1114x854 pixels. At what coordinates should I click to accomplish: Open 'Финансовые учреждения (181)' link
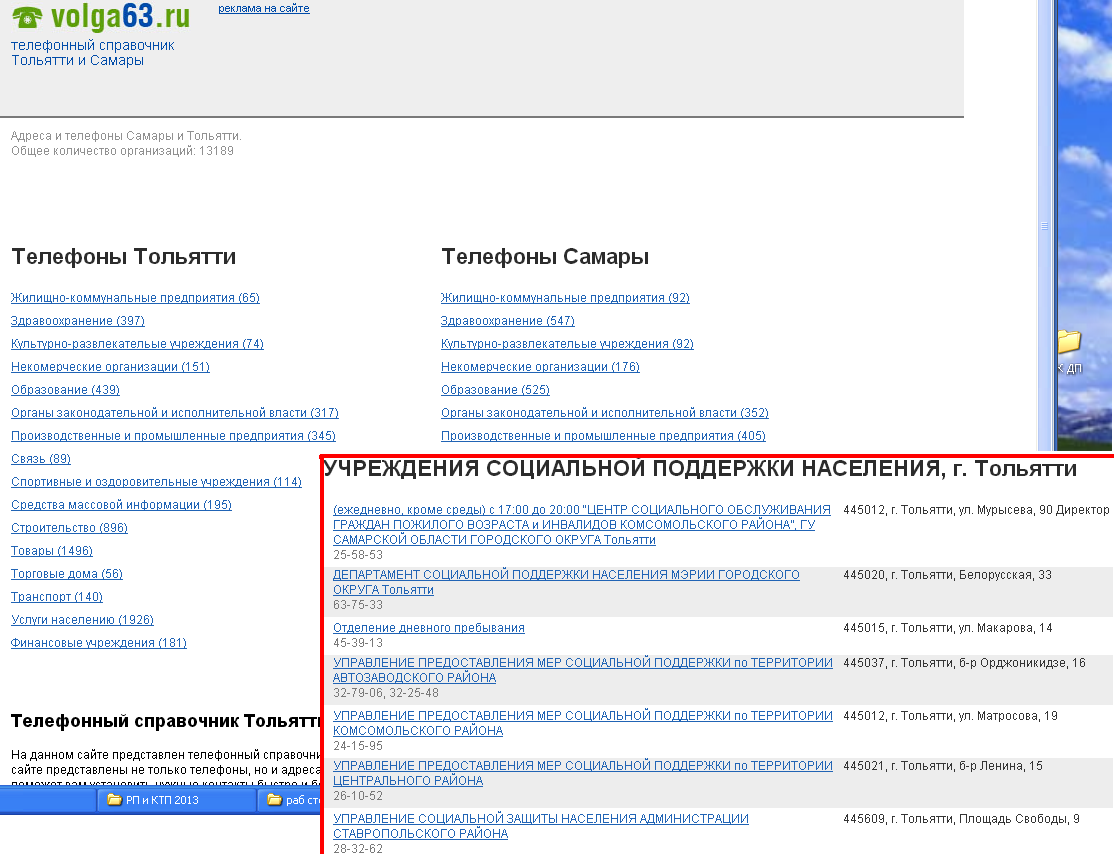click(99, 643)
